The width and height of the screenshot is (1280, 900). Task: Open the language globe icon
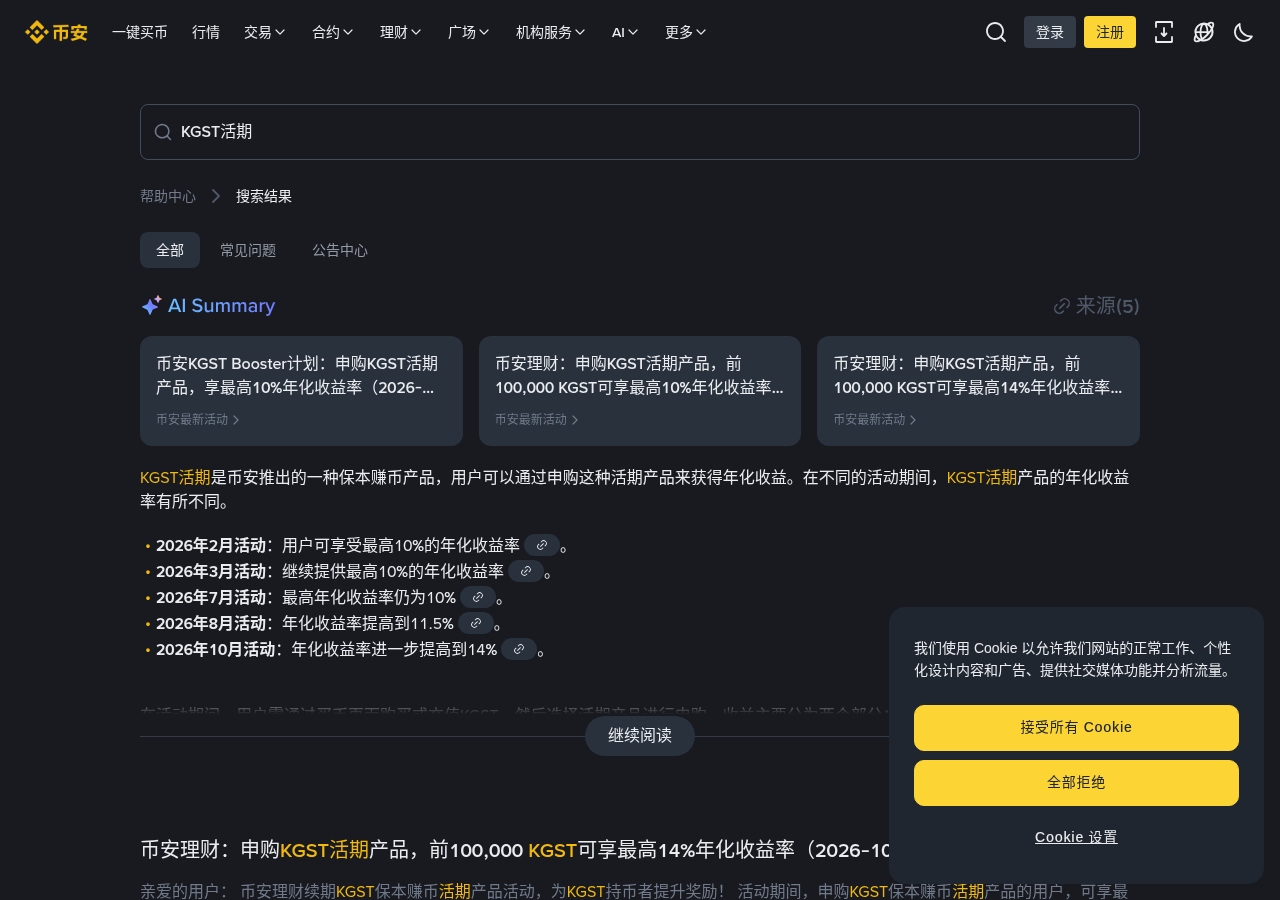pos(1204,32)
